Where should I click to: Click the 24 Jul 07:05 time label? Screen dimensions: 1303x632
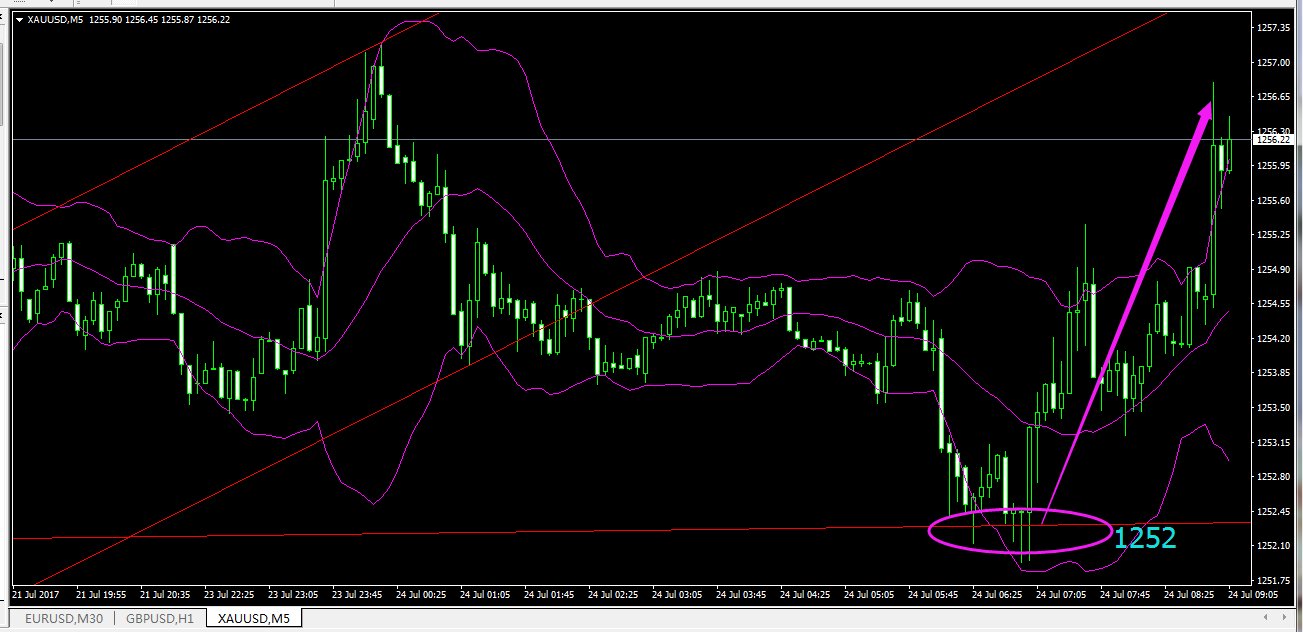click(x=1061, y=594)
